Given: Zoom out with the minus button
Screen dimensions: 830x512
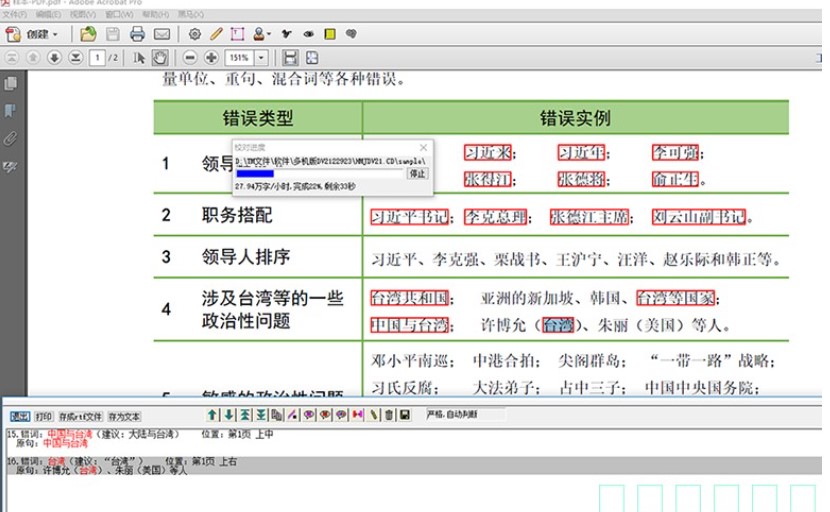Looking at the screenshot, I should 190,57.
